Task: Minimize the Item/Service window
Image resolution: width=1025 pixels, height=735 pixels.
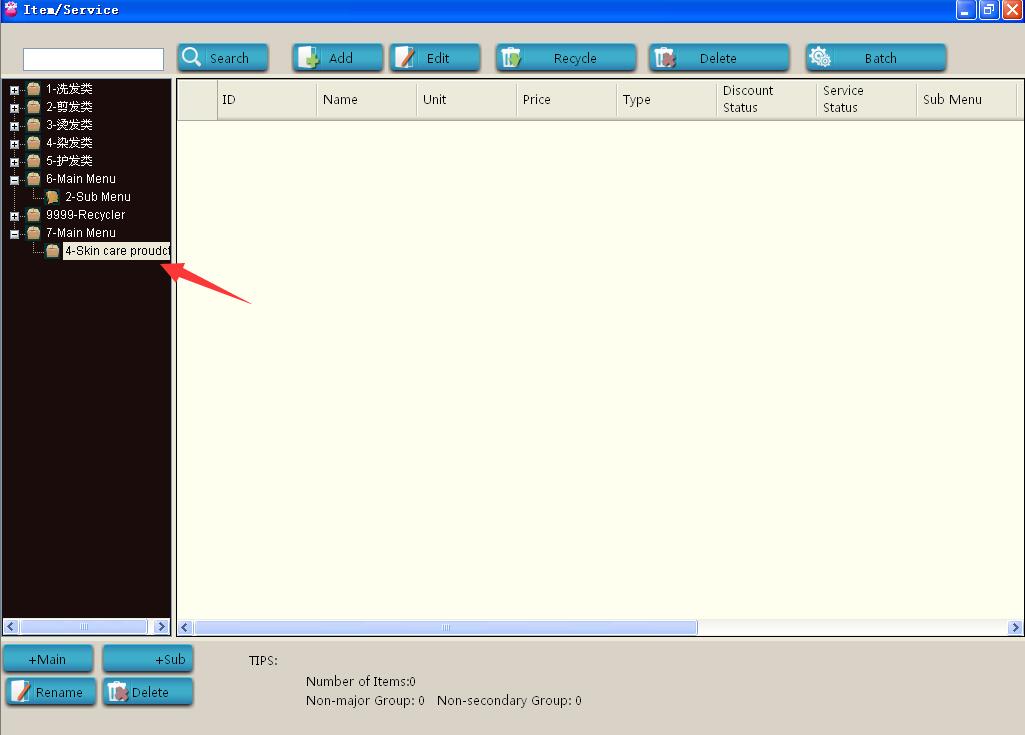Action: click(x=966, y=10)
